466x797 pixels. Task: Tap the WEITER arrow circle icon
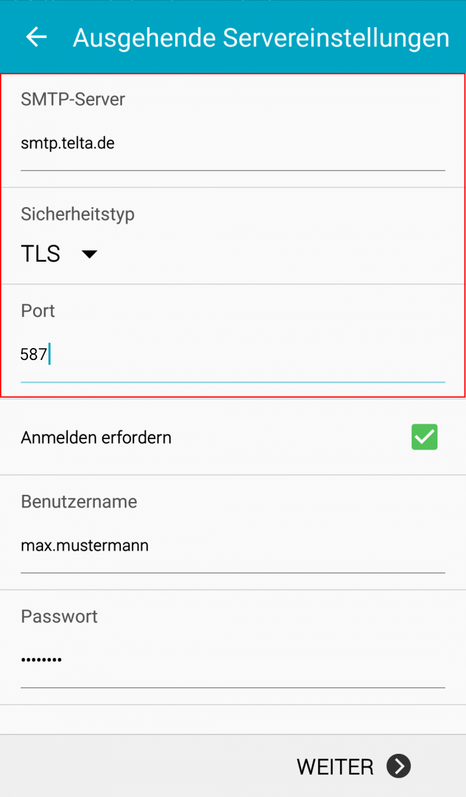click(x=398, y=766)
